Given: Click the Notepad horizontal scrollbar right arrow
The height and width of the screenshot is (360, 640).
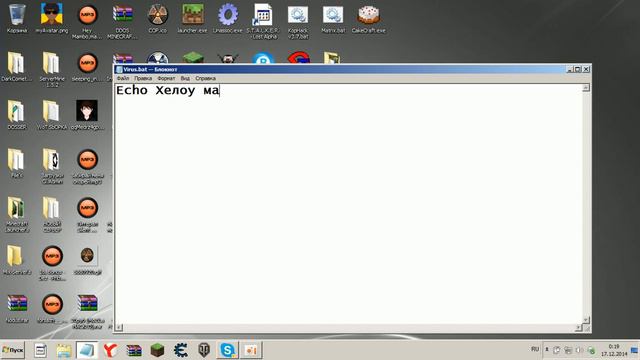Looking at the screenshot, I should point(578,327).
